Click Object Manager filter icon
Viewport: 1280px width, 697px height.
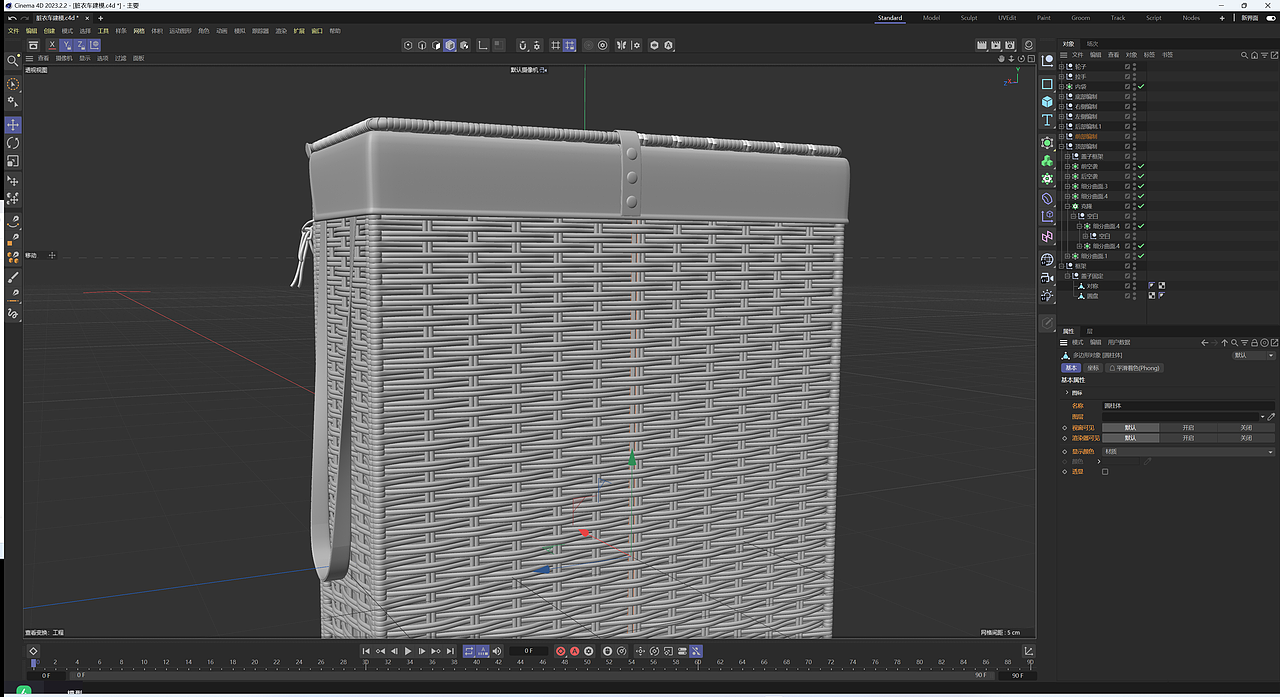1264,55
